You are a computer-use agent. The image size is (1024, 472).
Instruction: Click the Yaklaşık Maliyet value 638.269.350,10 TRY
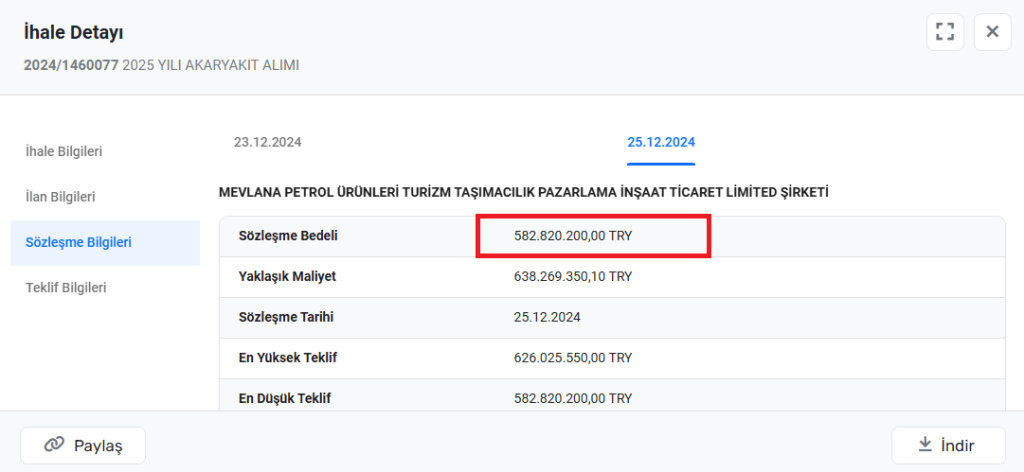pyautogui.click(x=573, y=276)
